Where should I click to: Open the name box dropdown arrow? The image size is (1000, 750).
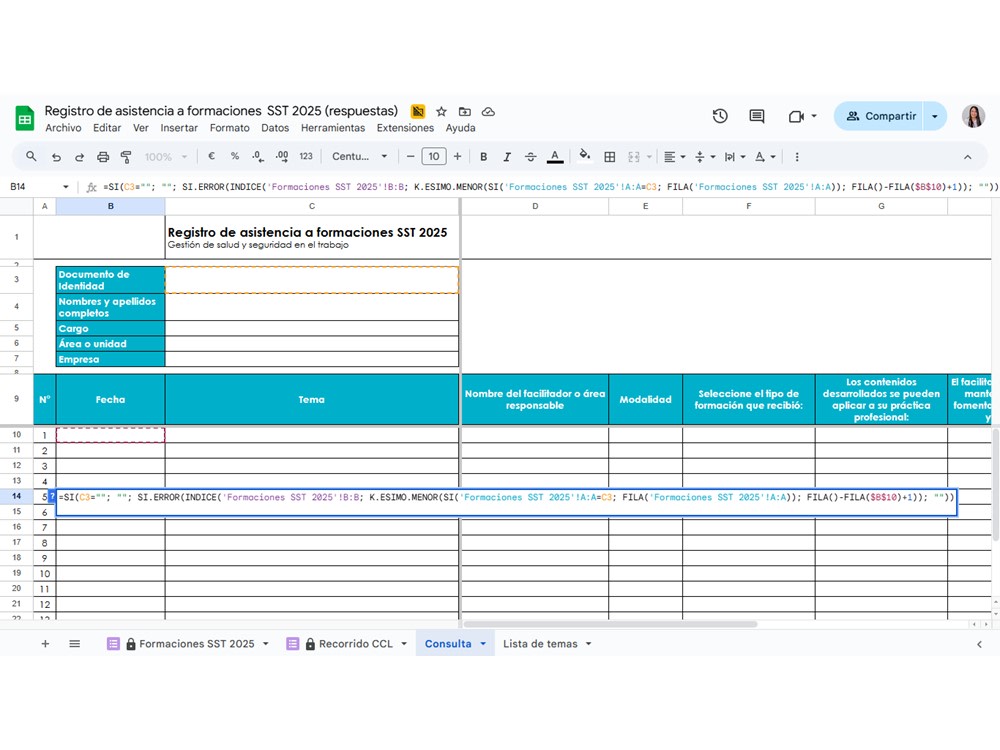point(66,187)
